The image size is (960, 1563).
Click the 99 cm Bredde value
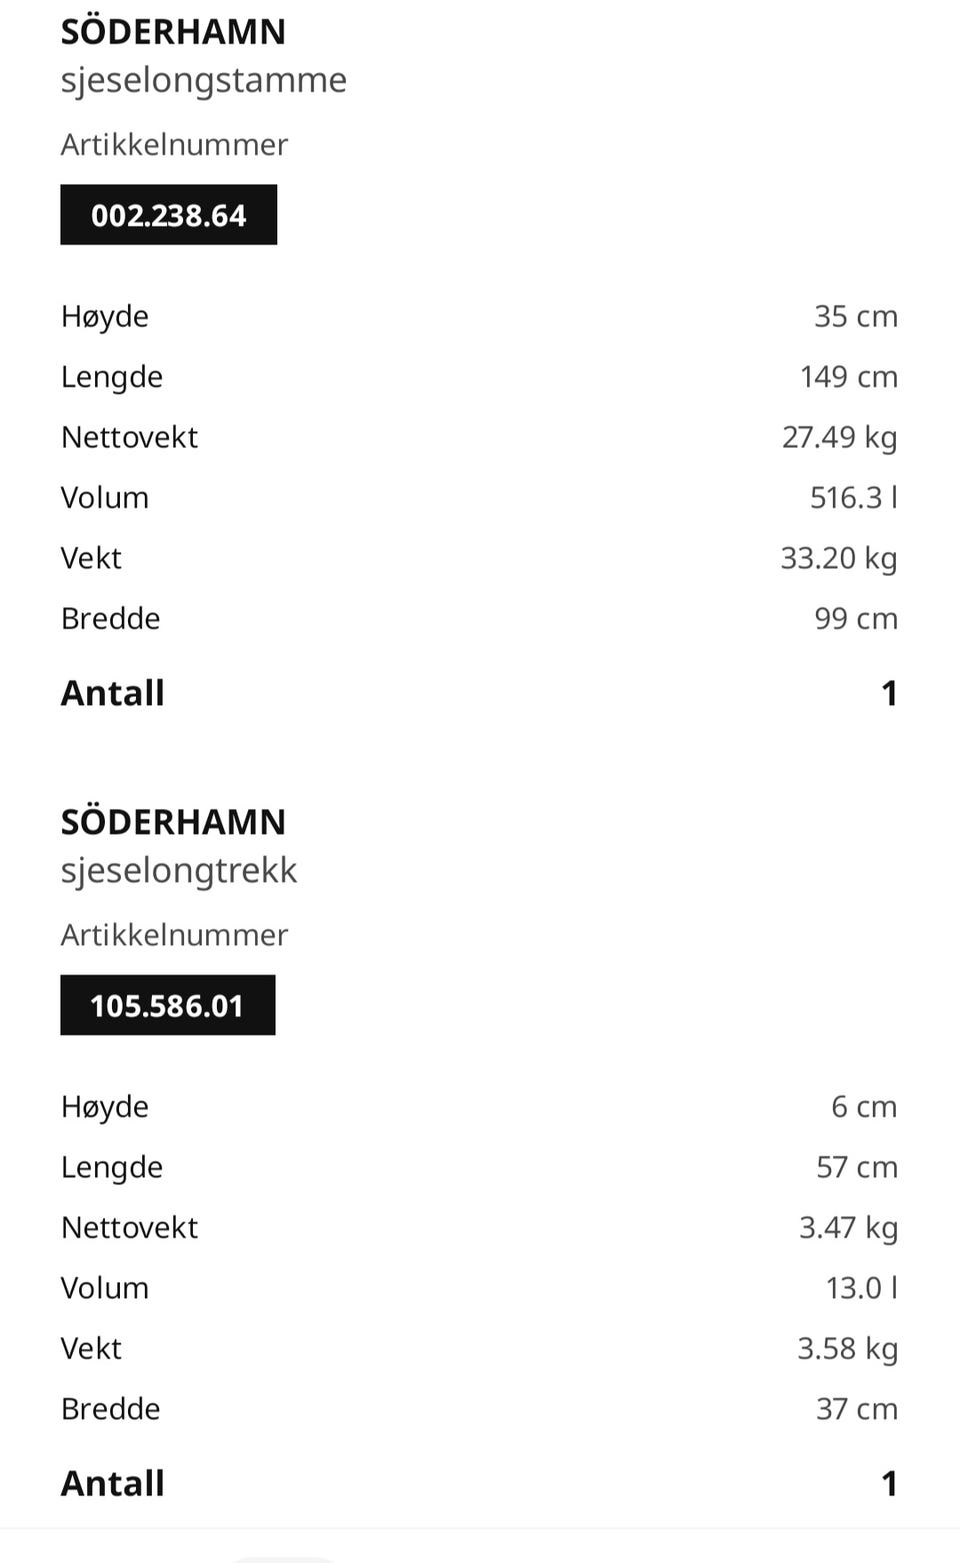click(856, 618)
